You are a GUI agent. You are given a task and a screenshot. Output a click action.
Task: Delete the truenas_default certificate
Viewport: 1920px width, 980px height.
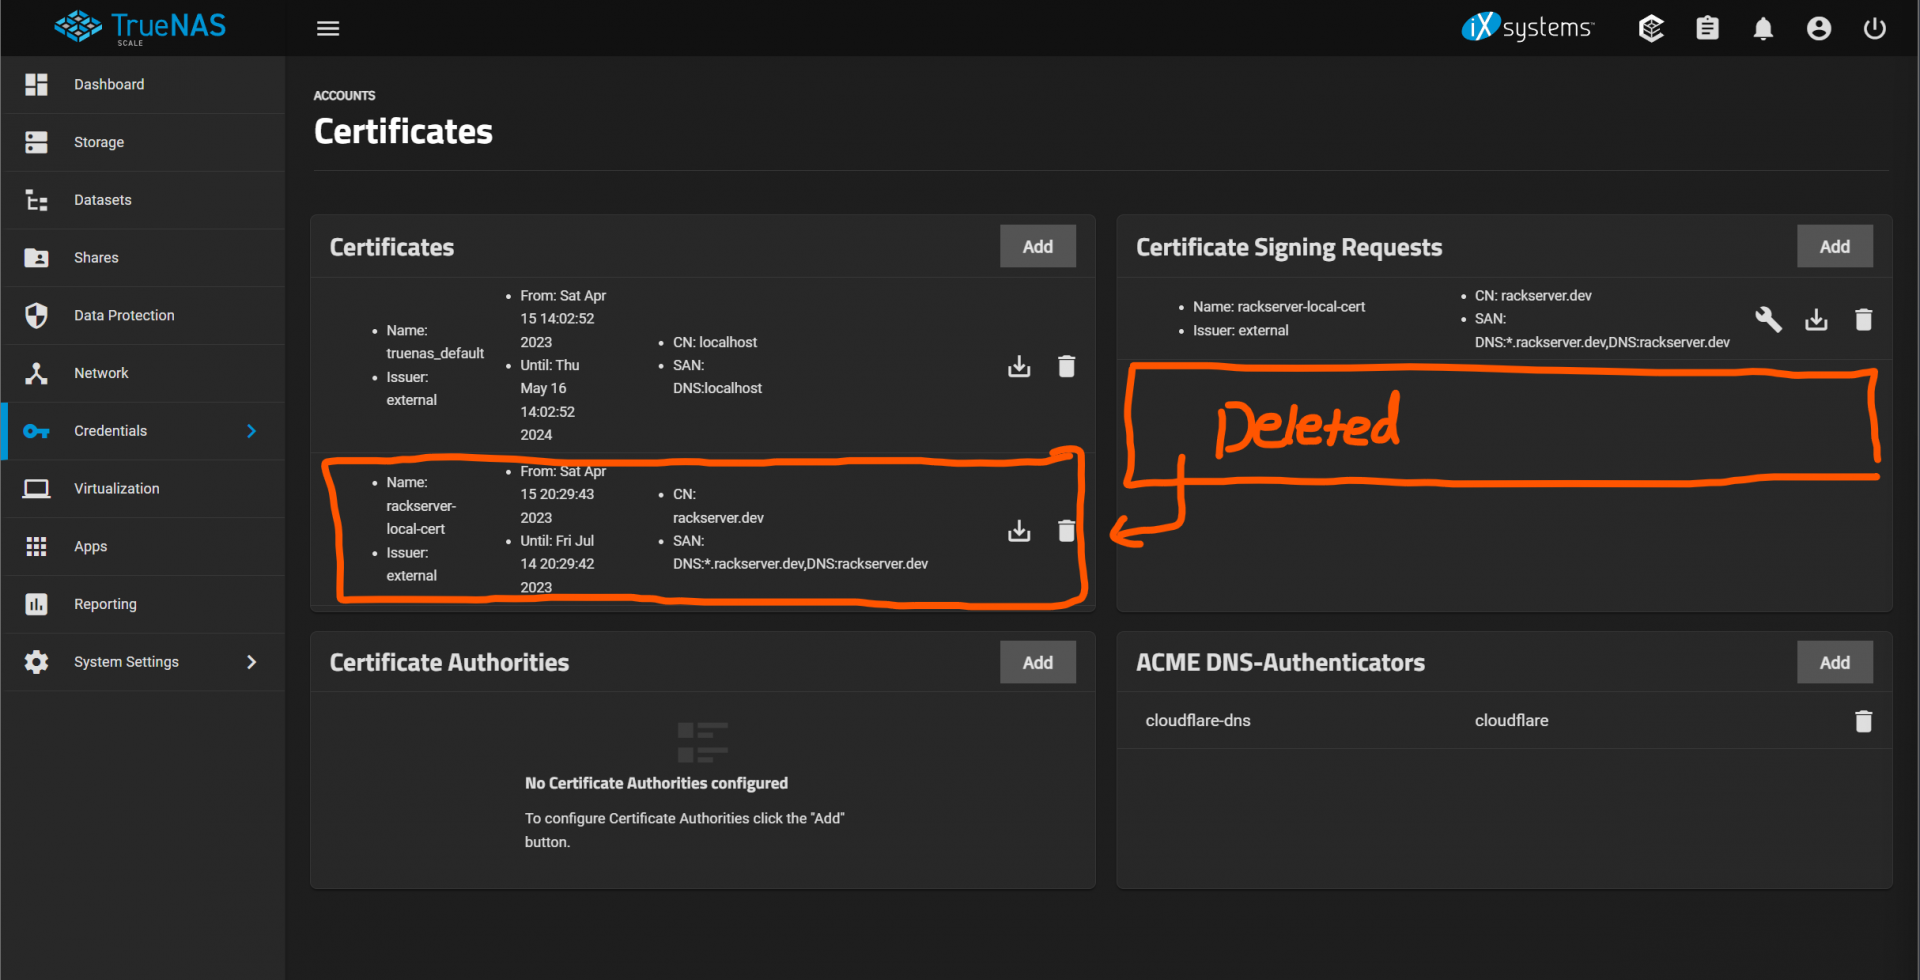(1067, 366)
